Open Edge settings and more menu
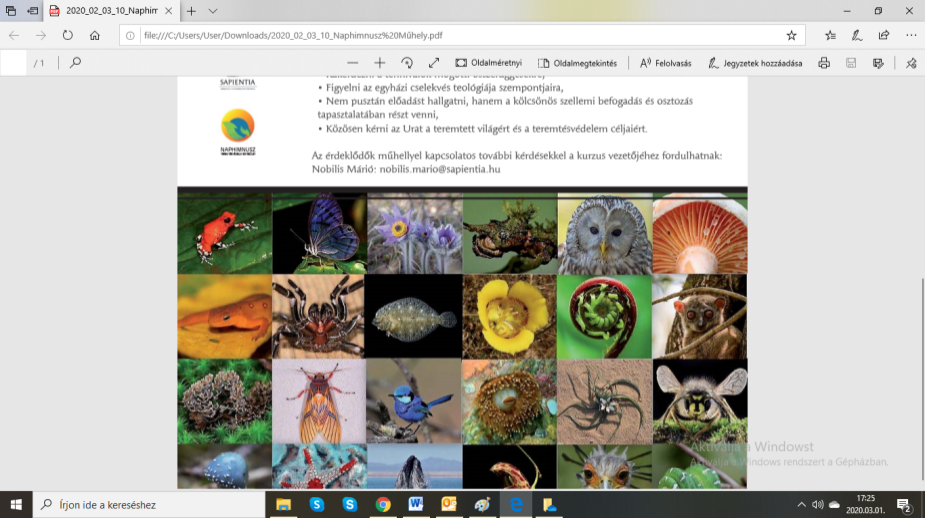Image resolution: width=925 pixels, height=518 pixels. (x=911, y=35)
